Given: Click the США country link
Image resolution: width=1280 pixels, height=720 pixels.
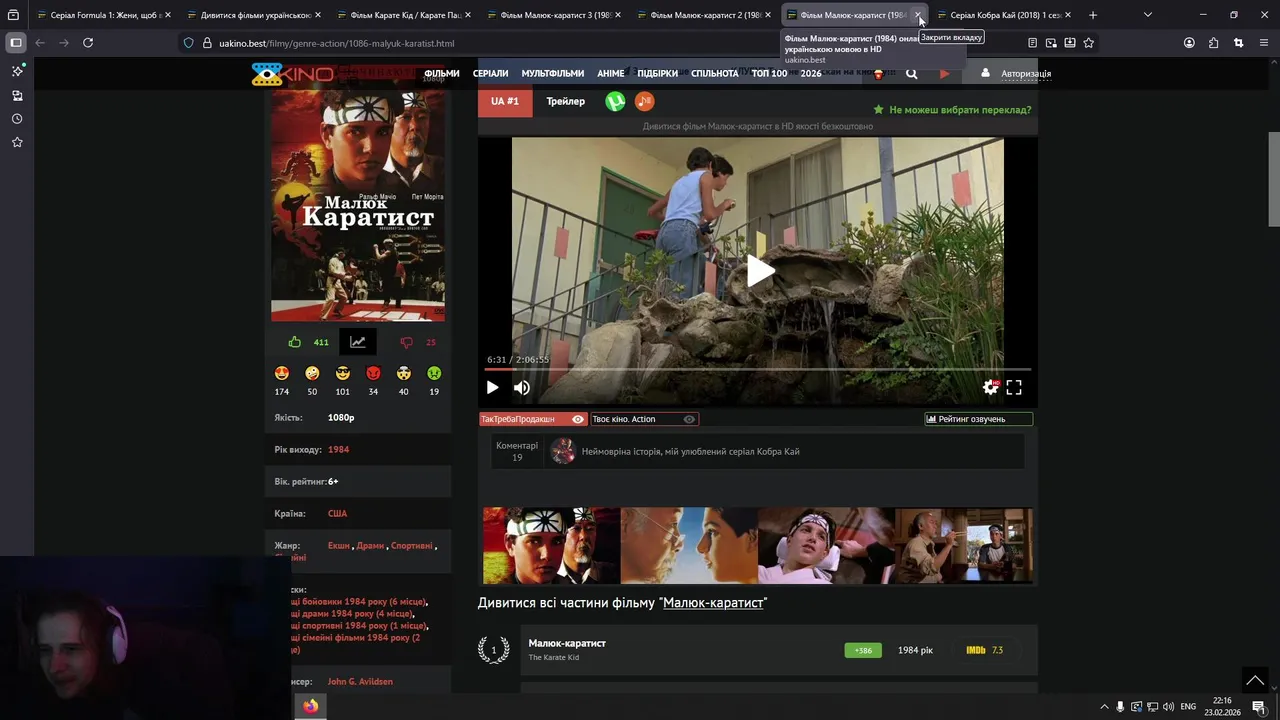Looking at the screenshot, I should pyautogui.click(x=337, y=514).
